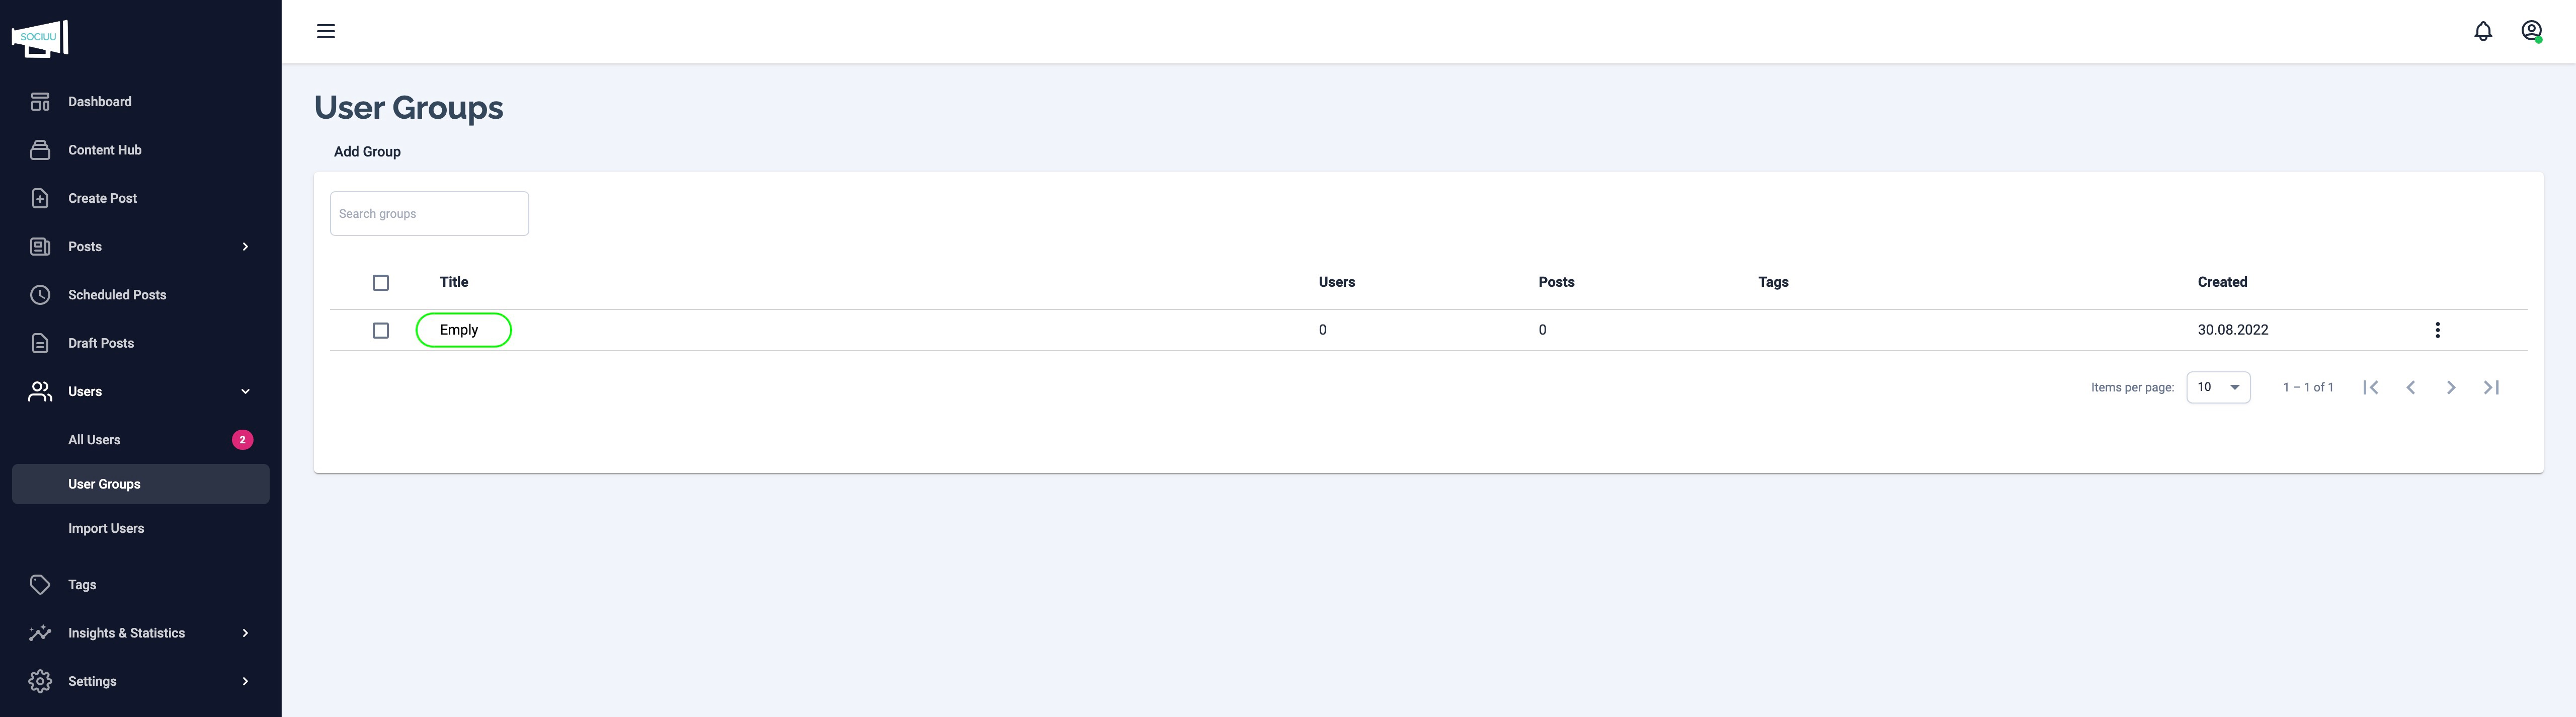Click the Add Group button

367,152
